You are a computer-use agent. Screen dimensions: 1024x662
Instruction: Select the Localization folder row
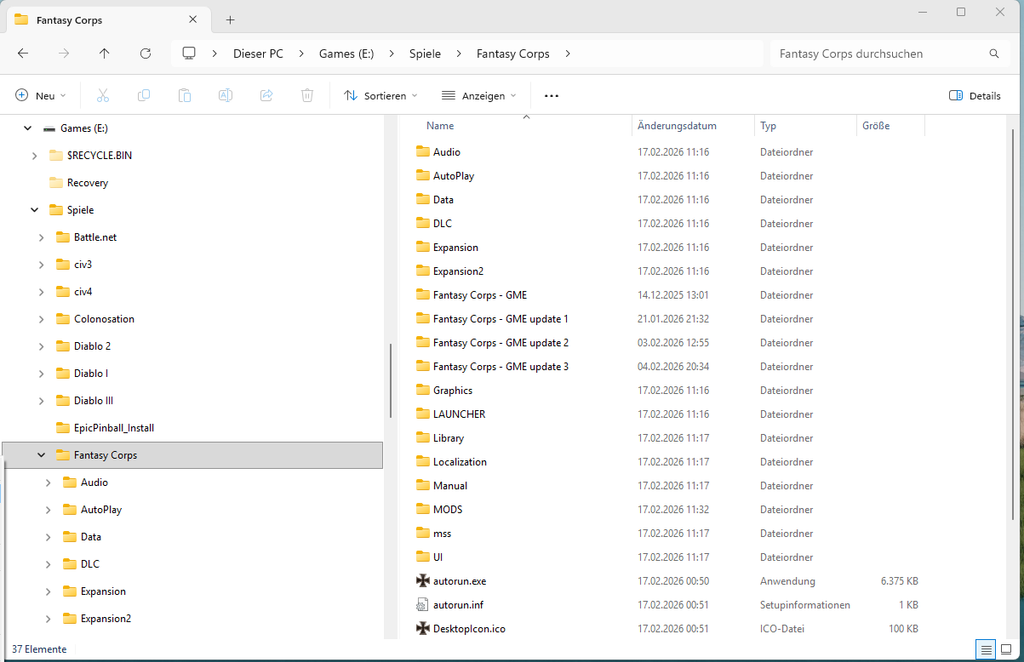point(460,462)
